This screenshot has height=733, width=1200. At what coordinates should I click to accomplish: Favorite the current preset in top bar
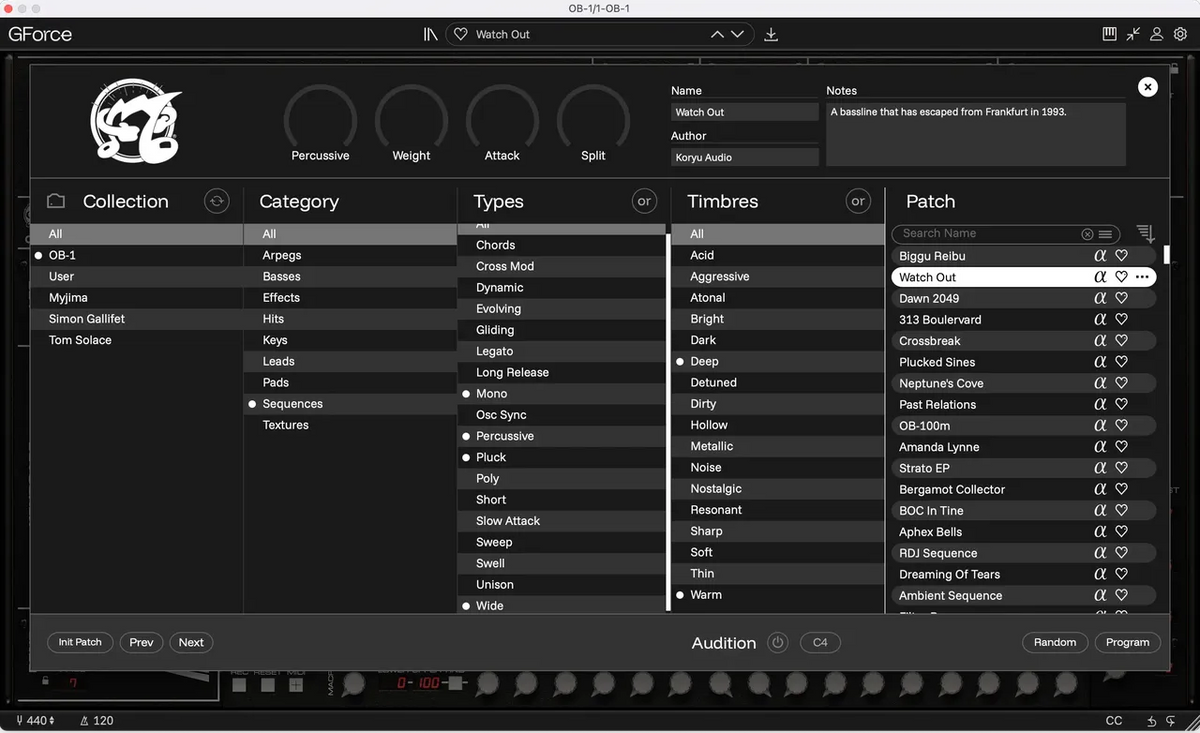pos(461,34)
